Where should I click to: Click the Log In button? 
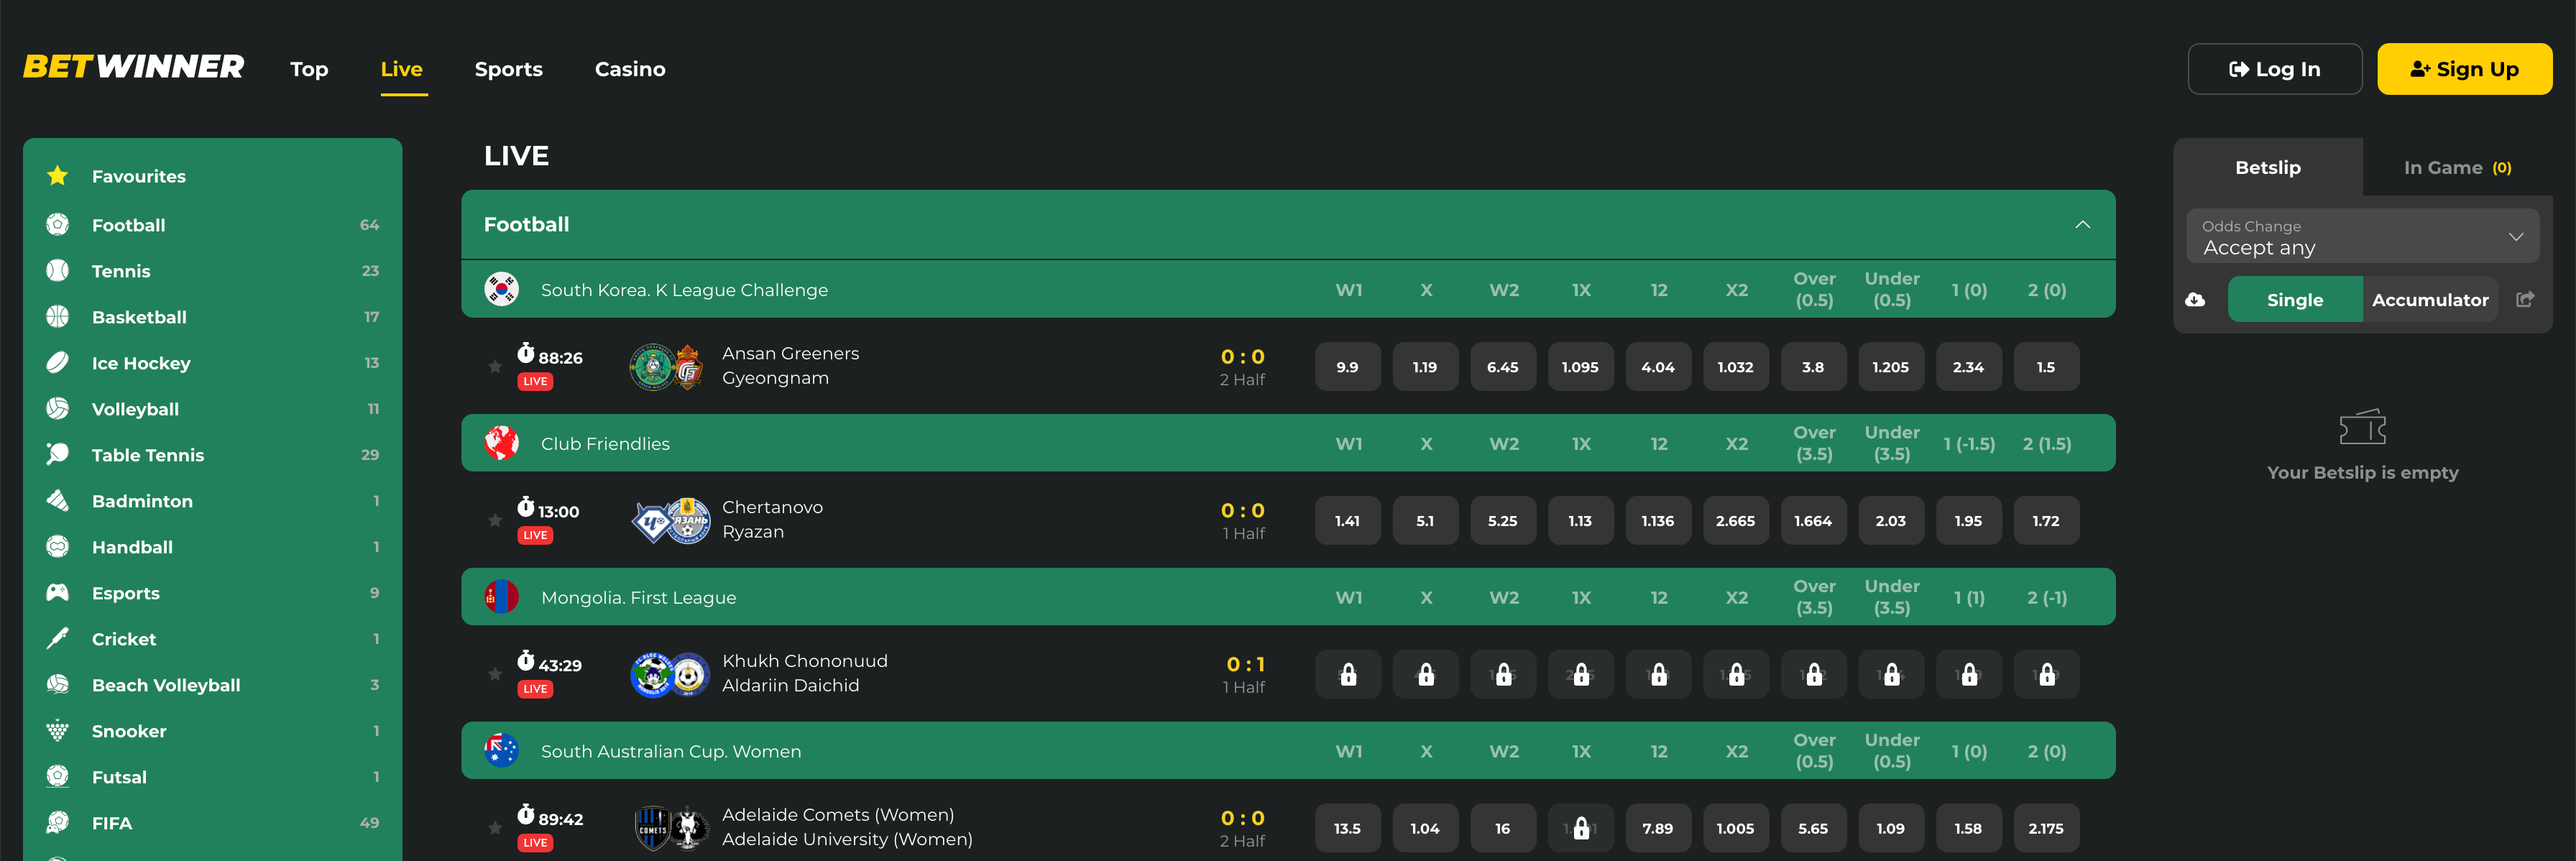2275,69
